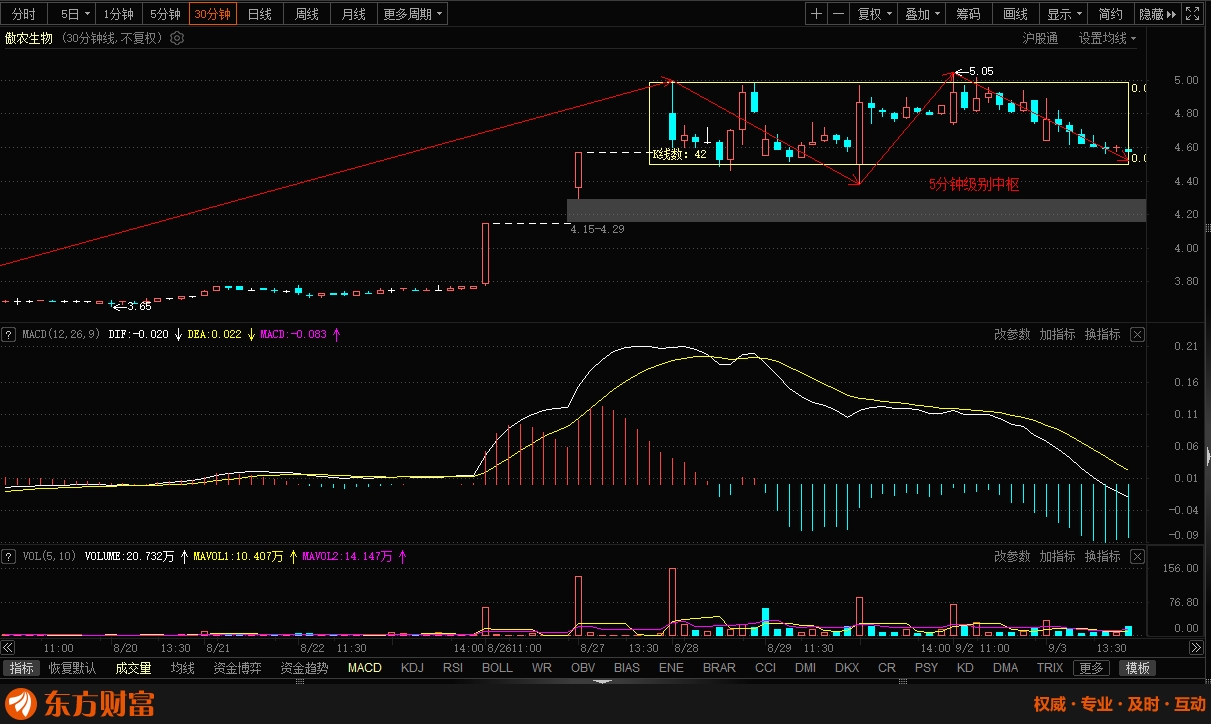Screen dimensions: 1211x724
Task: Close the MACD indicator panel
Action: [1137, 334]
